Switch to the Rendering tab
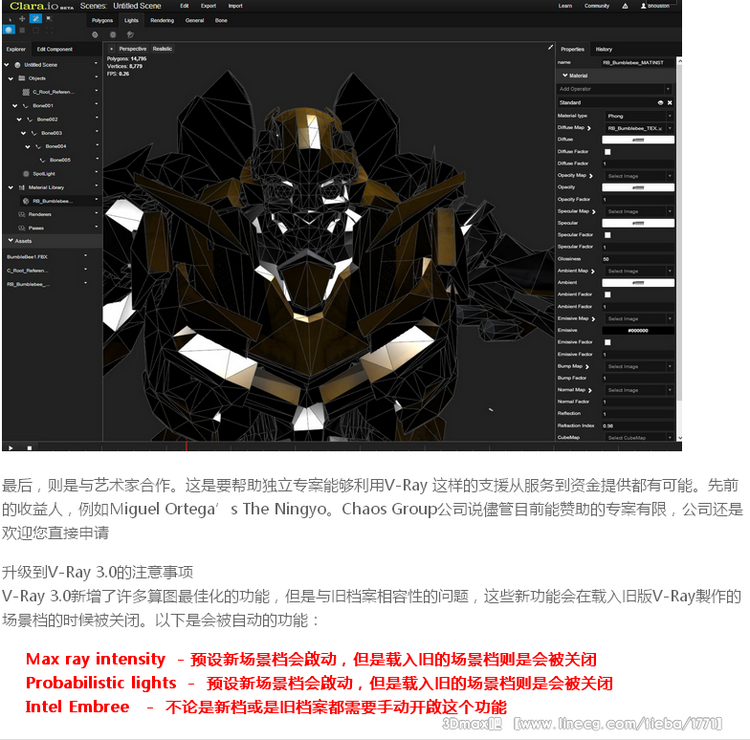This screenshot has width=750, height=740. point(162,21)
